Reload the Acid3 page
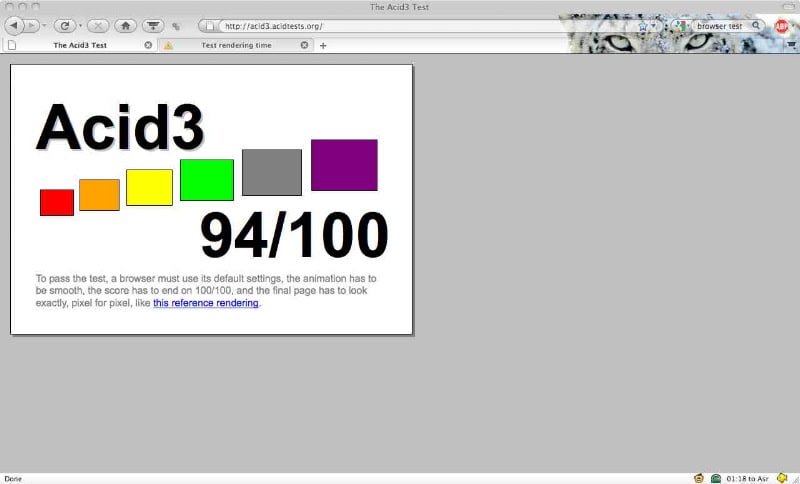The height and width of the screenshot is (484, 800). click(64, 26)
